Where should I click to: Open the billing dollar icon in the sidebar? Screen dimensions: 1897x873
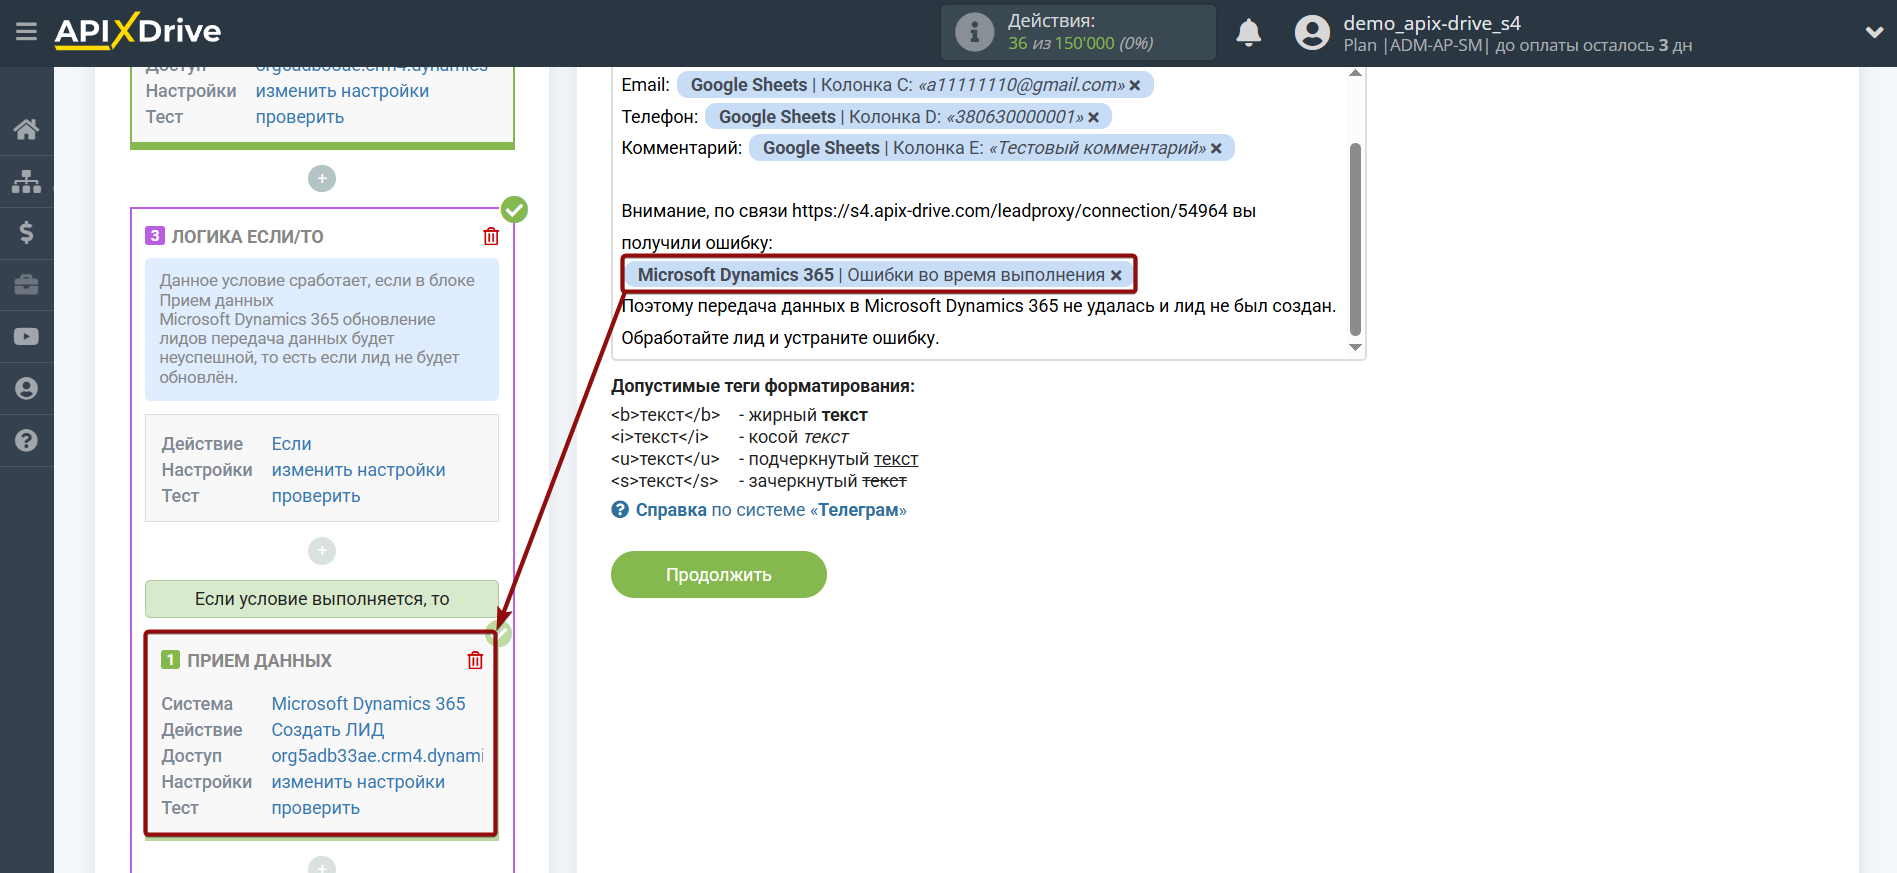pos(27,233)
